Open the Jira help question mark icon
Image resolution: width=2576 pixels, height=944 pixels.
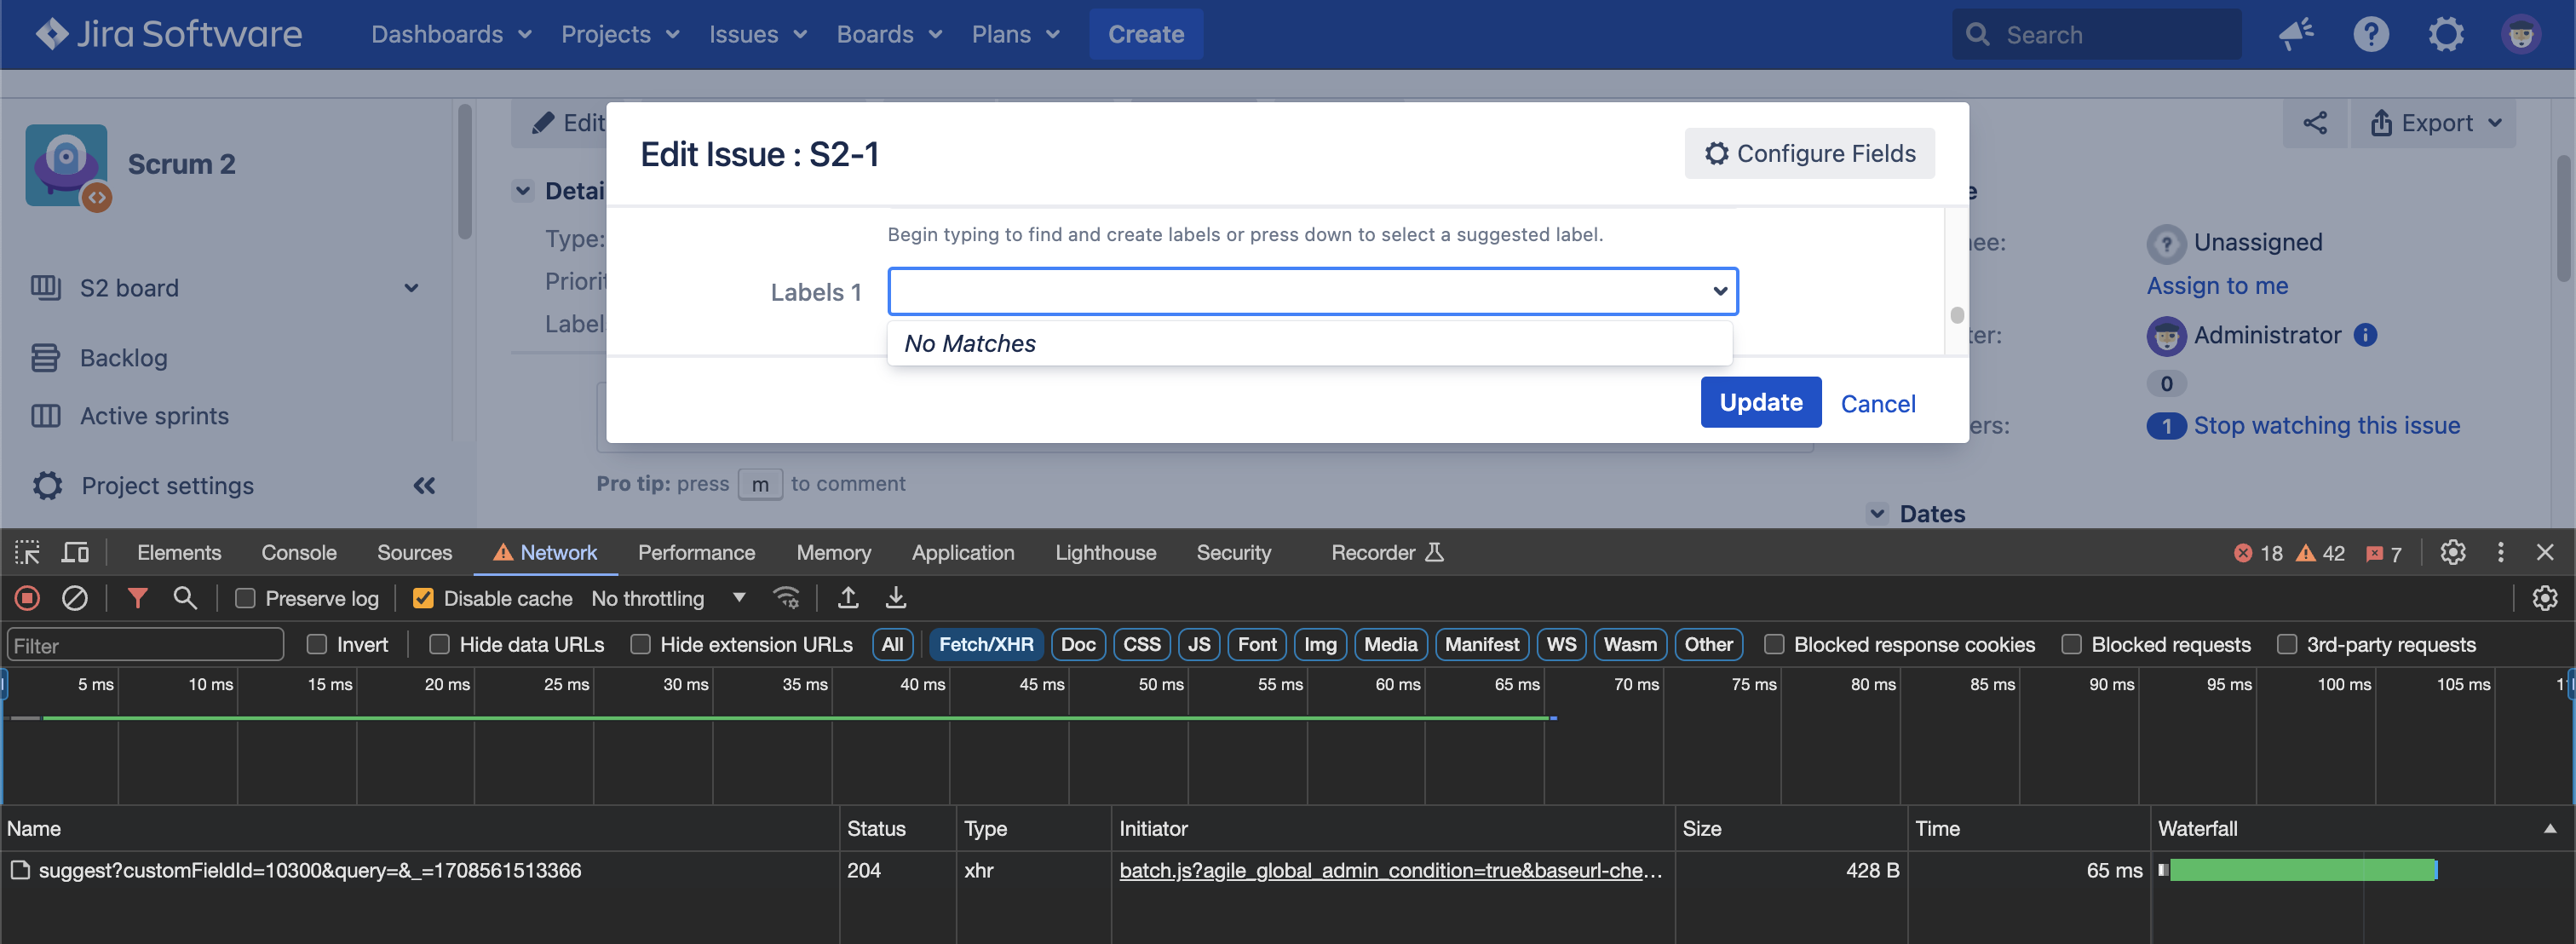2371,34
